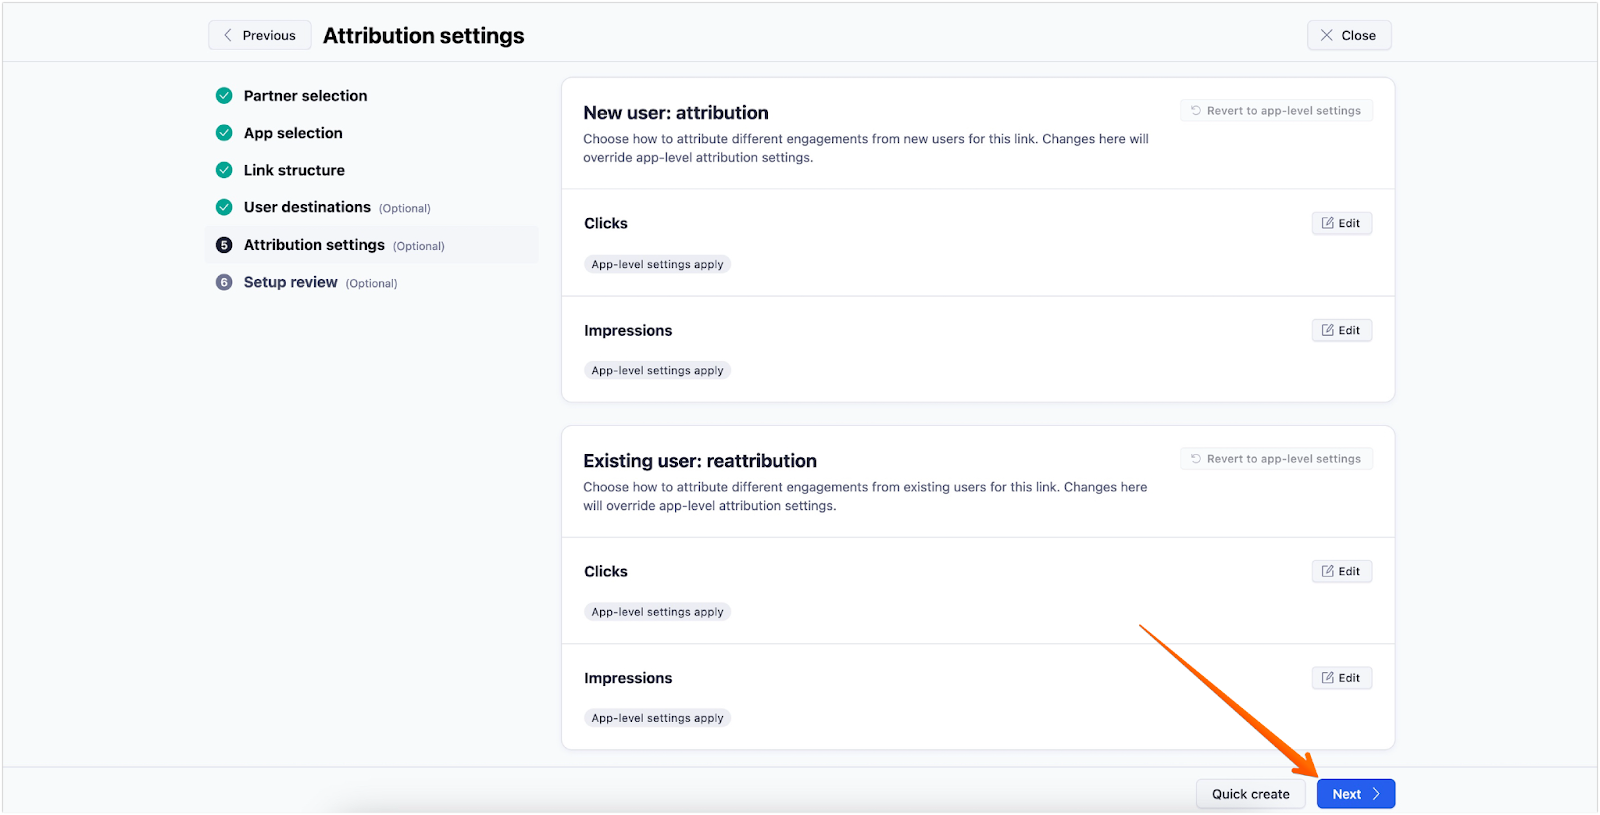Screen dimensions: 1600x815
Task: Edit new user Clicks attribution
Action: click(1341, 223)
